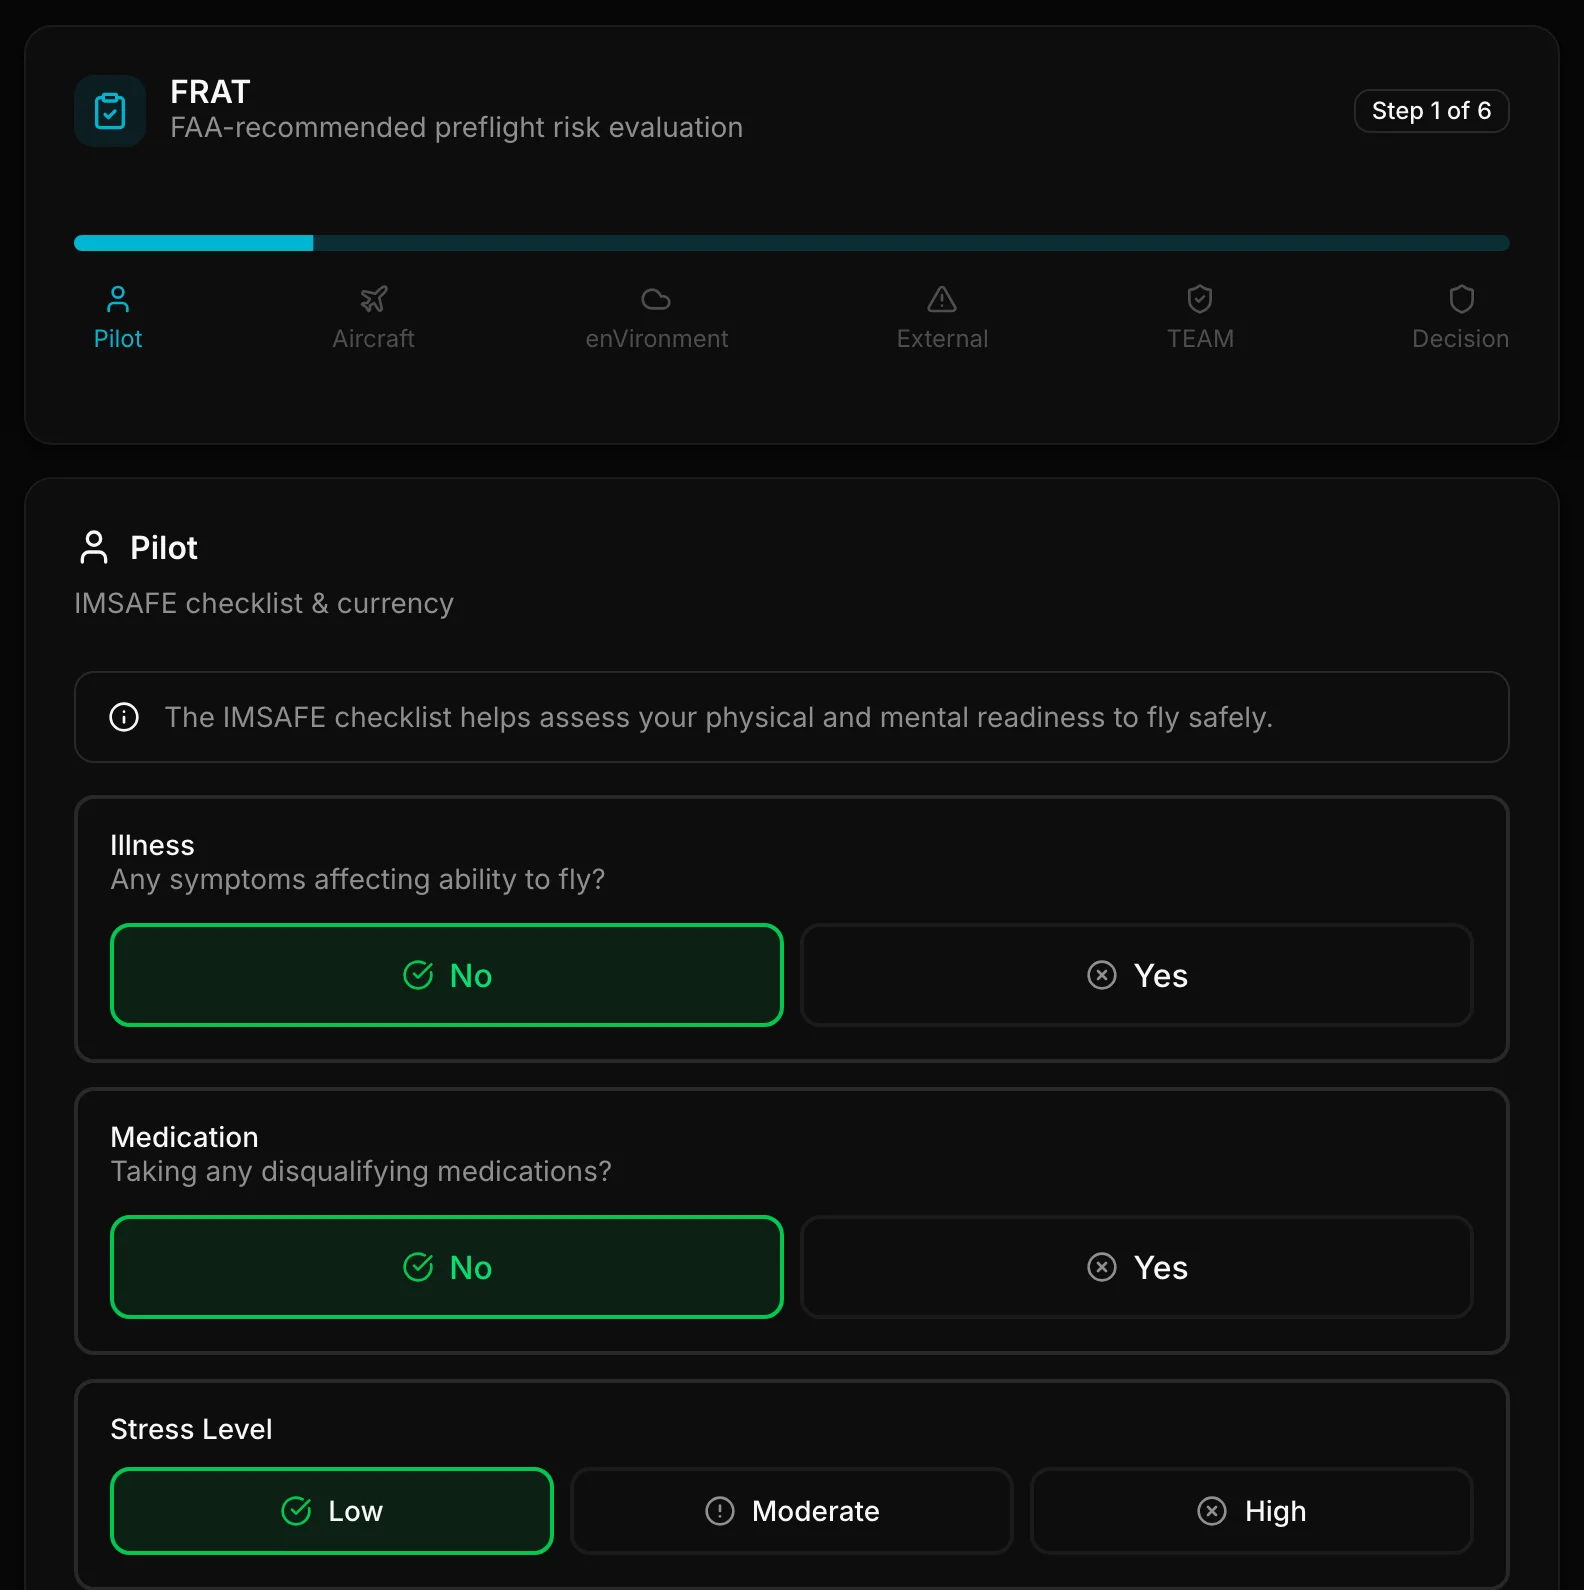Click the FRAT title text
The height and width of the screenshot is (1590, 1584).
[x=210, y=92]
